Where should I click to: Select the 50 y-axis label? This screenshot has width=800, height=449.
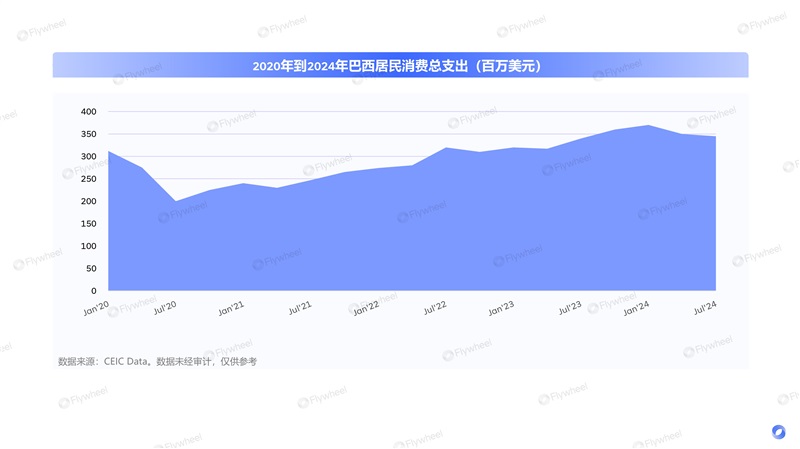90,269
